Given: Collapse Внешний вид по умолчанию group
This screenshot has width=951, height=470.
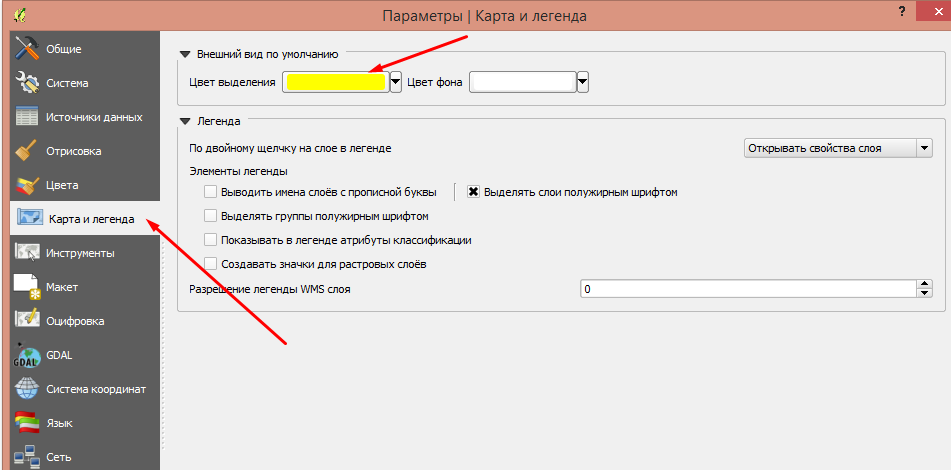Looking at the screenshot, I should [x=185, y=54].
